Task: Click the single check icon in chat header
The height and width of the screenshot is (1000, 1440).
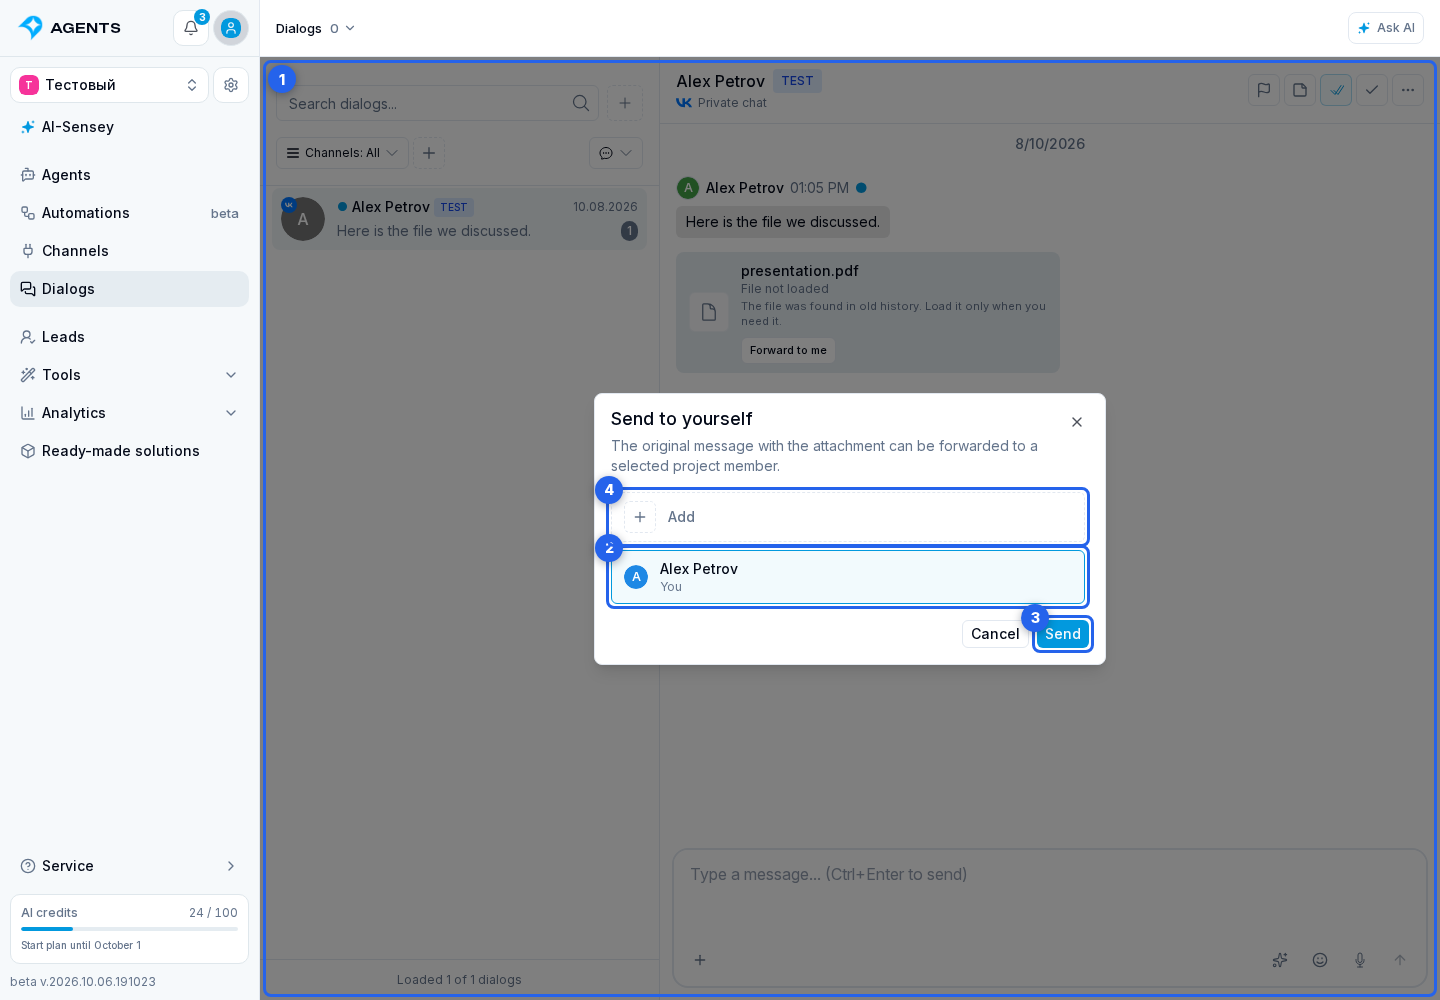Action: [1372, 90]
